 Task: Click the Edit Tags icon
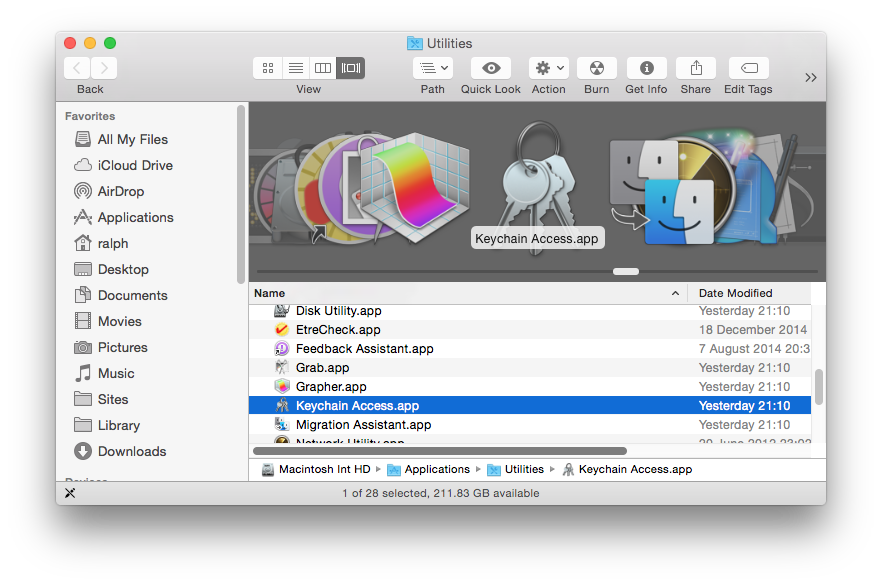[749, 68]
